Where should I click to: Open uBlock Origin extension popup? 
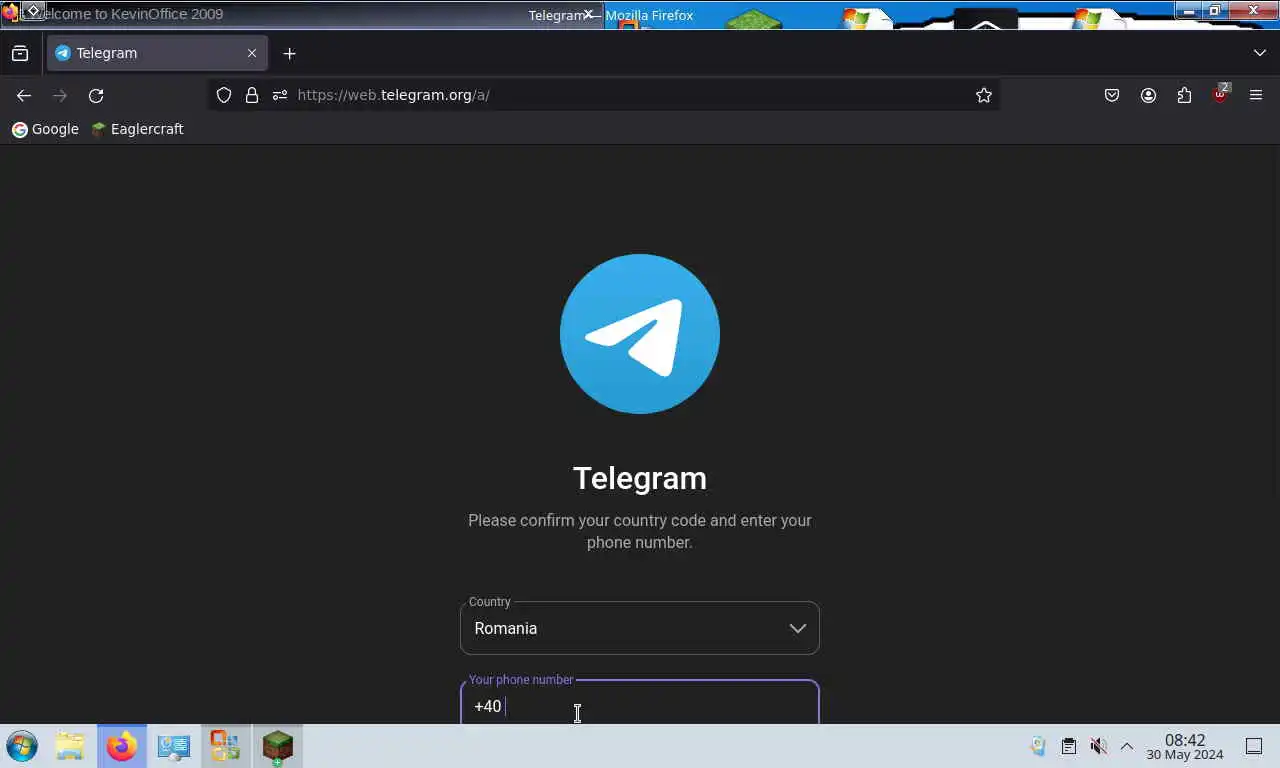[1220, 95]
